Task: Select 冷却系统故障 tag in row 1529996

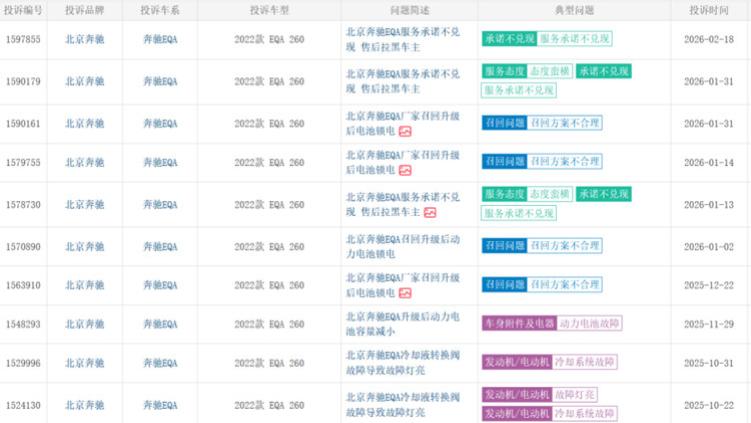Action: click(x=584, y=362)
